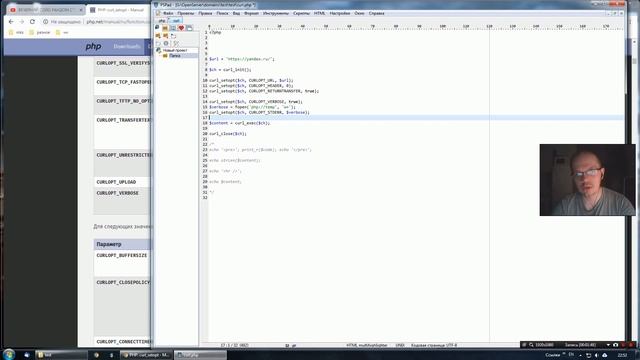Open the Проекты menu in PSPad
640x360 pixels.
186,13
